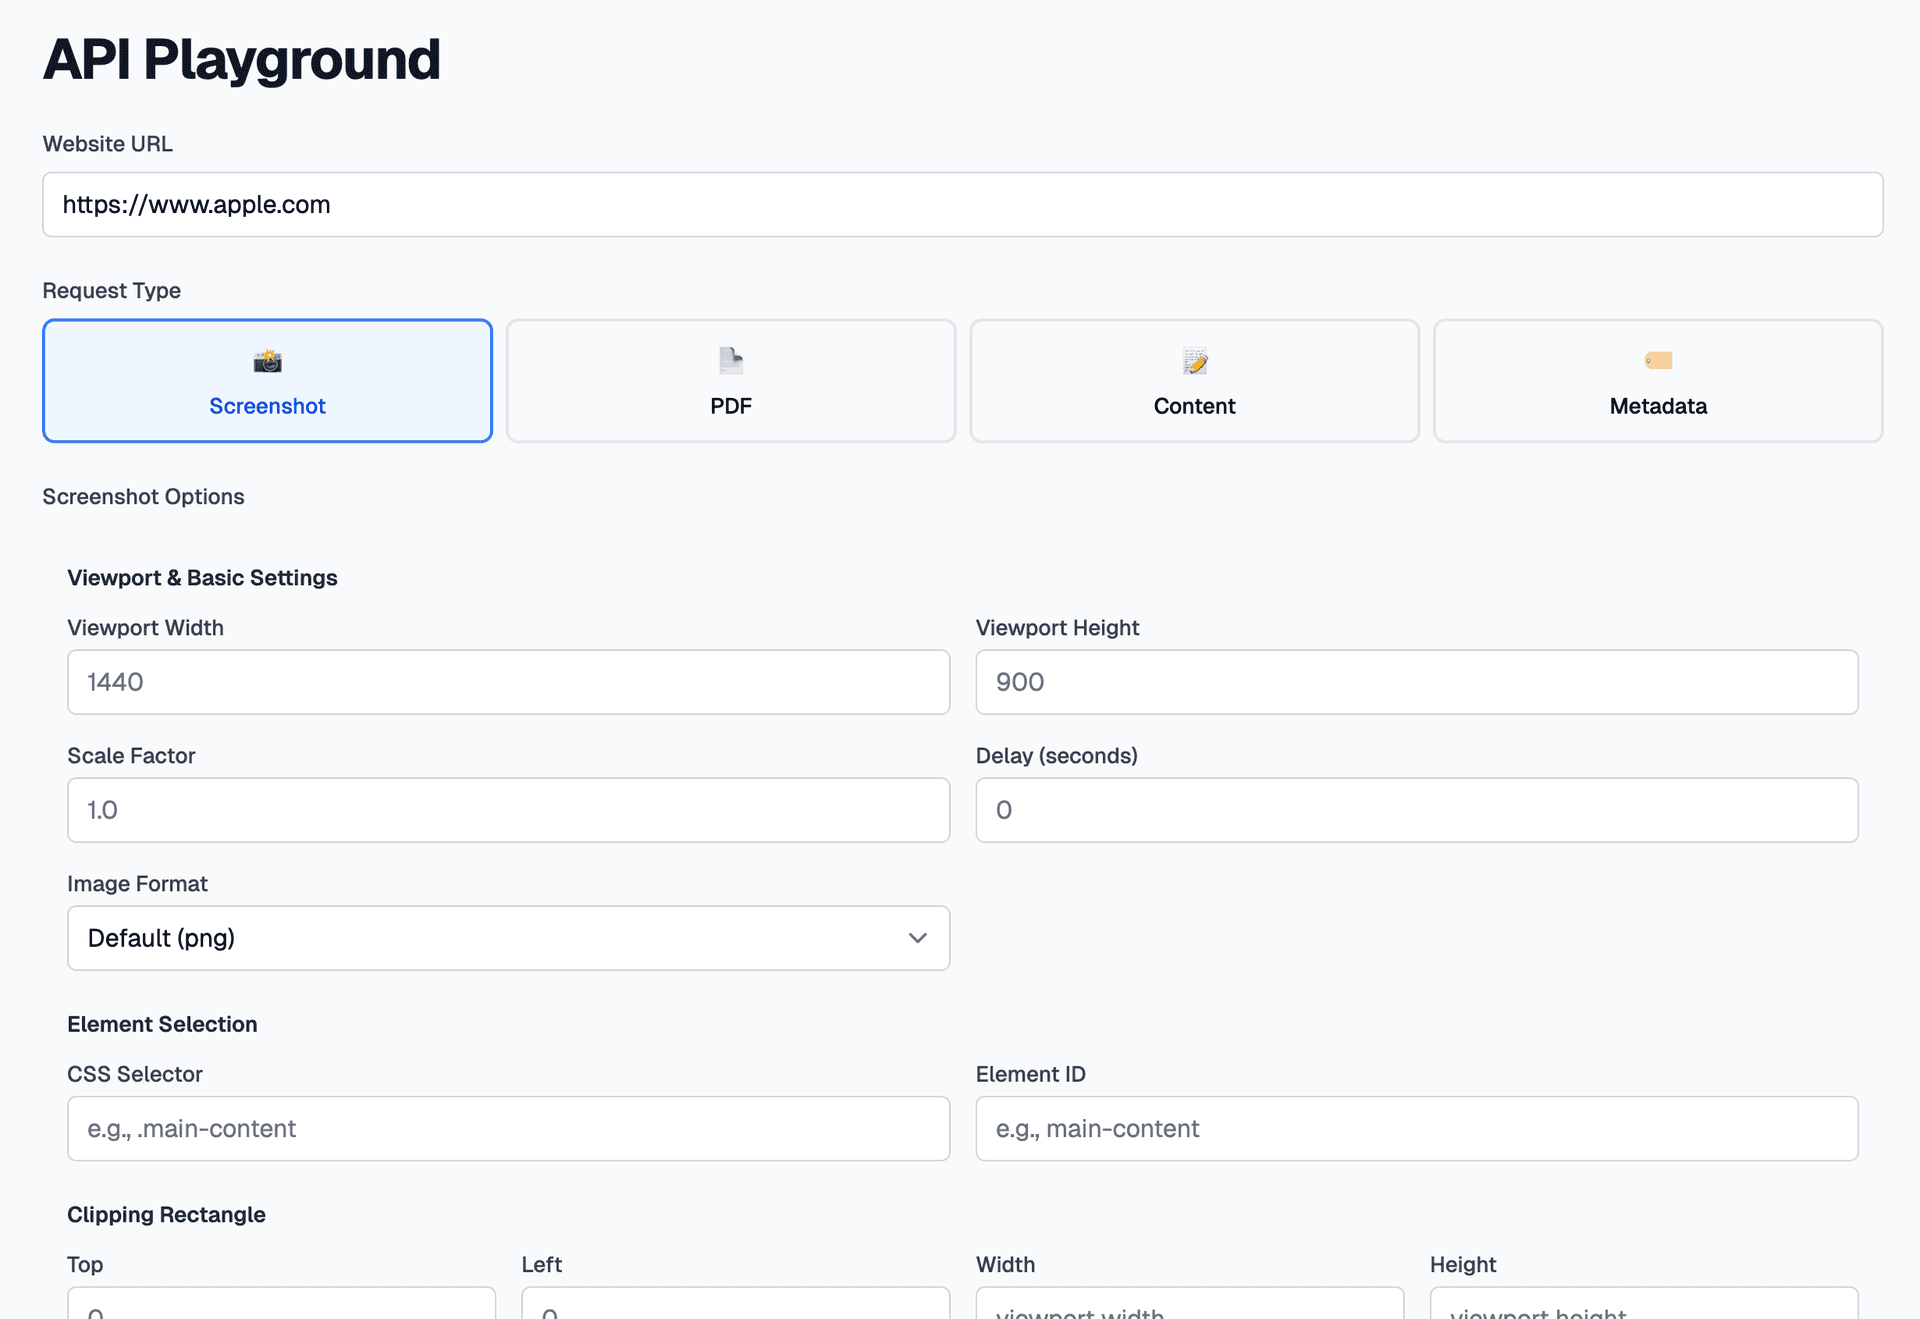The image size is (1920, 1319).
Task: Open the Image Format dropdown
Action: point(508,938)
